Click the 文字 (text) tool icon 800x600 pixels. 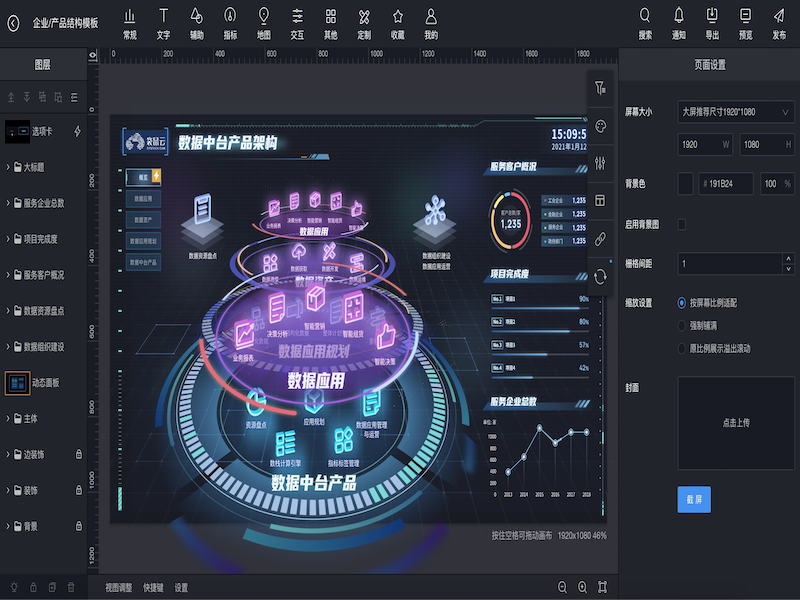(163, 16)
